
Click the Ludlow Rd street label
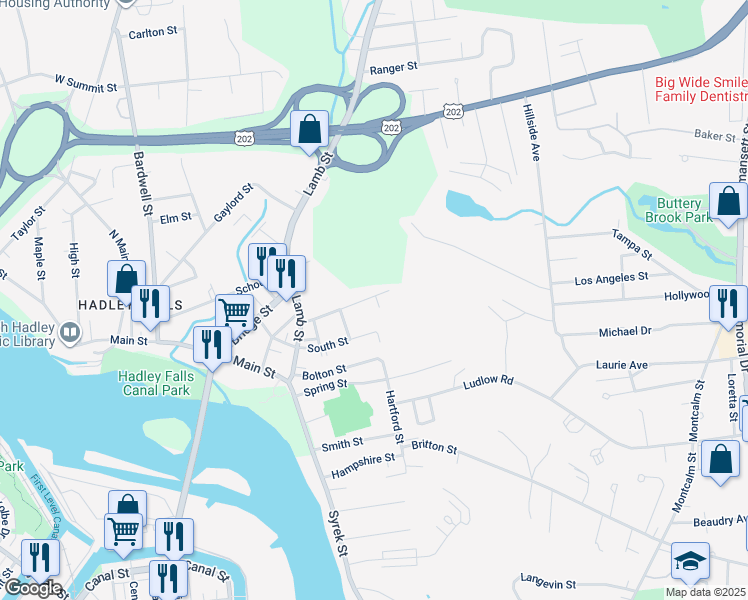[488, 382]
